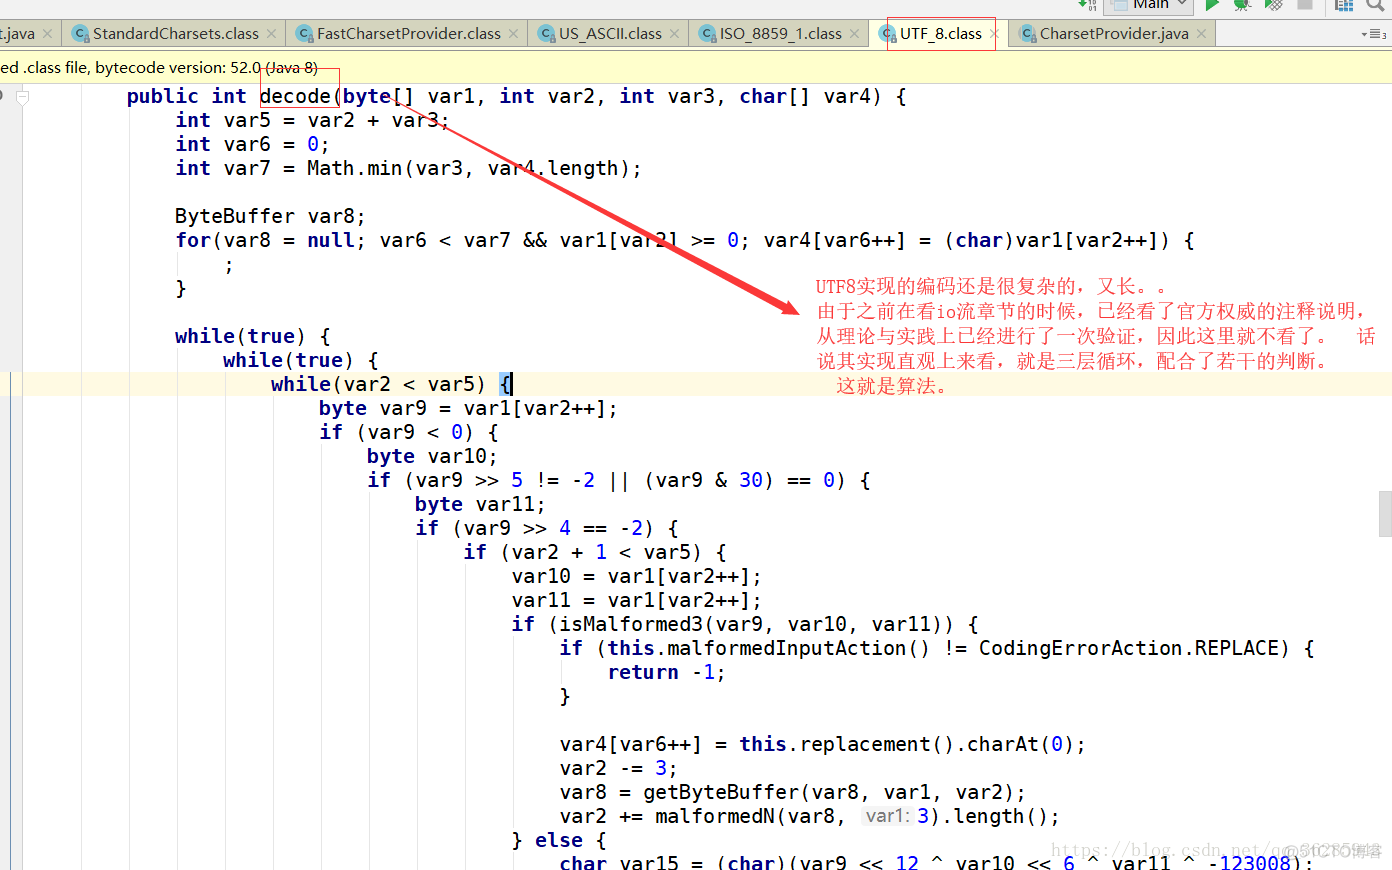Place cursor on 'while(var2 < var5)' line
The image size is (1392, 870).
pyautogui.click(x=392, y=384)
